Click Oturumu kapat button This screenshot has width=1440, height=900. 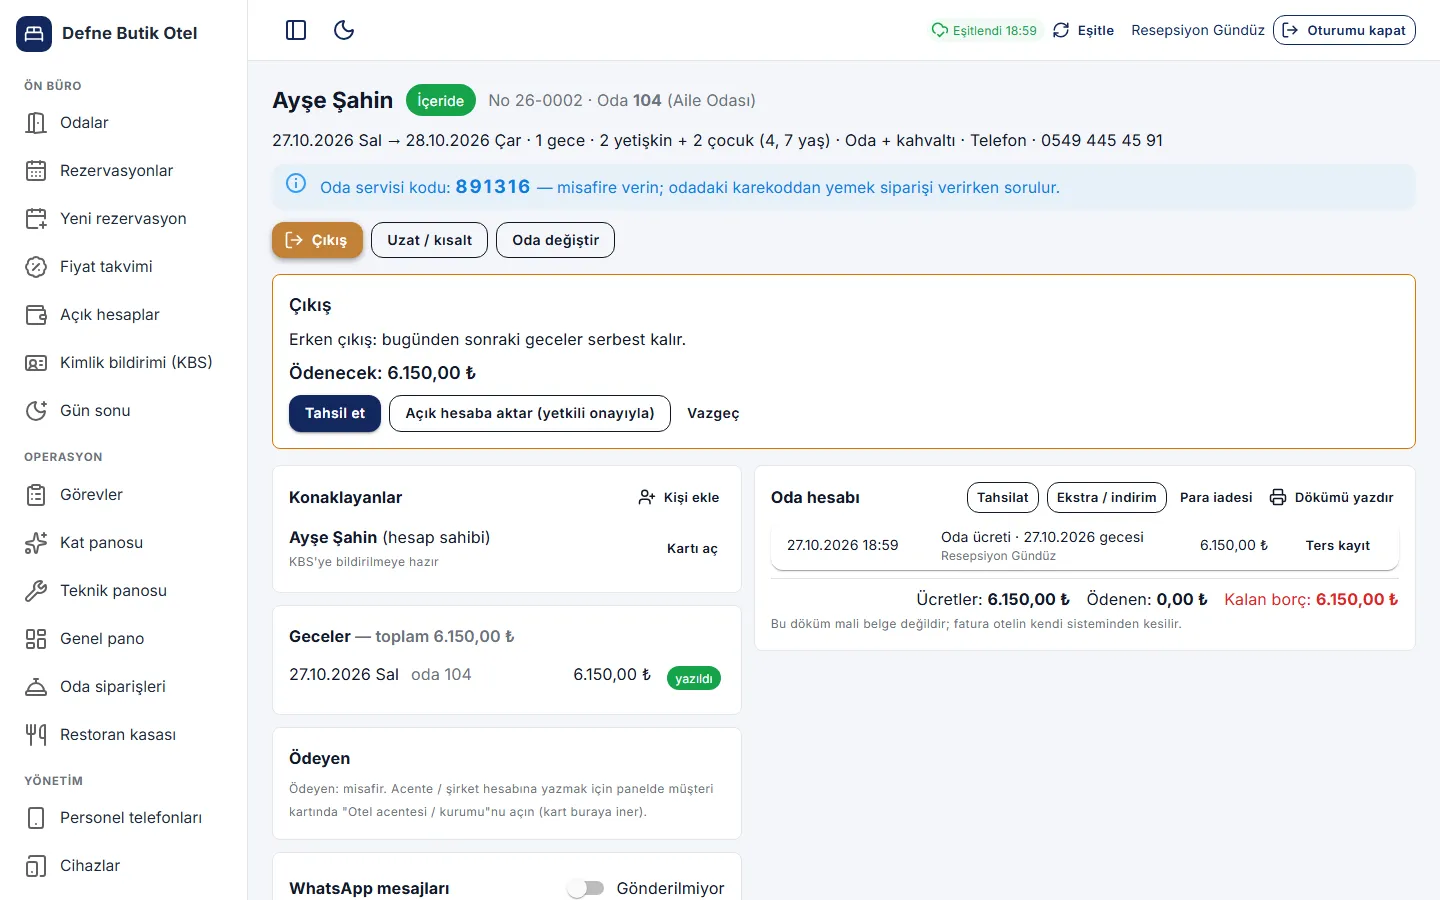[x=1344, y=30]
